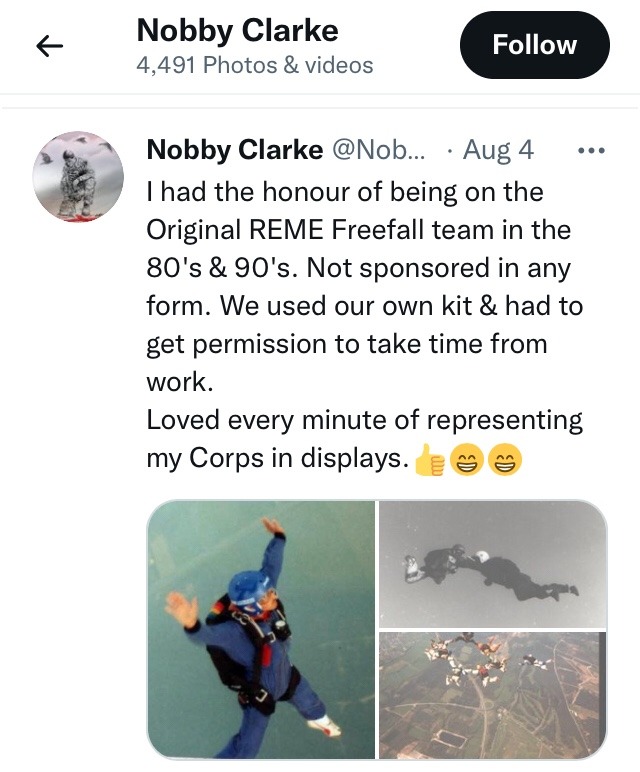Screen dimensions: 640x772
Task: Open the bold Nobby Clarke tweet author name
Action: pyautogui.click(x=234, y=151)
